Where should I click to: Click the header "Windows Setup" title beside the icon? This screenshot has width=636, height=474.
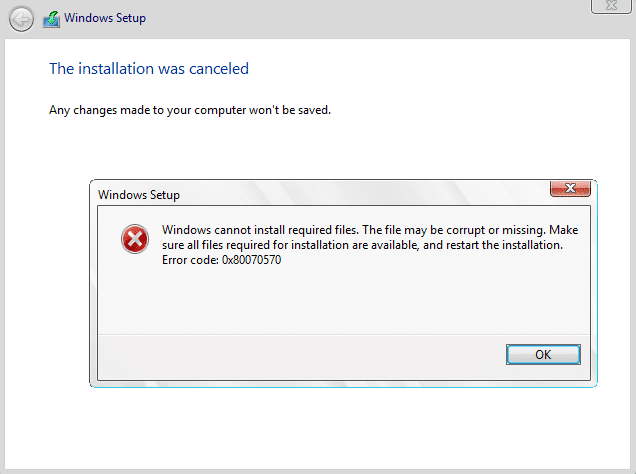click(x=105, y=18)
